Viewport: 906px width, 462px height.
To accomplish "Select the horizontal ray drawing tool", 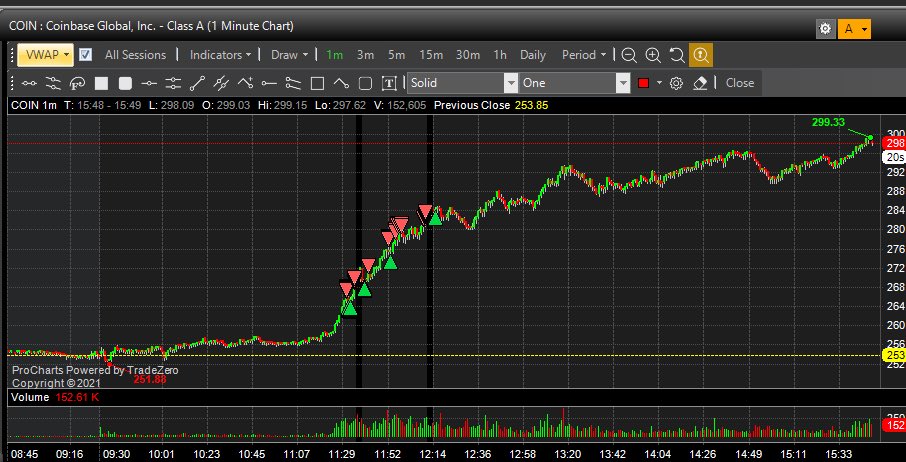I will pos(269,83).
